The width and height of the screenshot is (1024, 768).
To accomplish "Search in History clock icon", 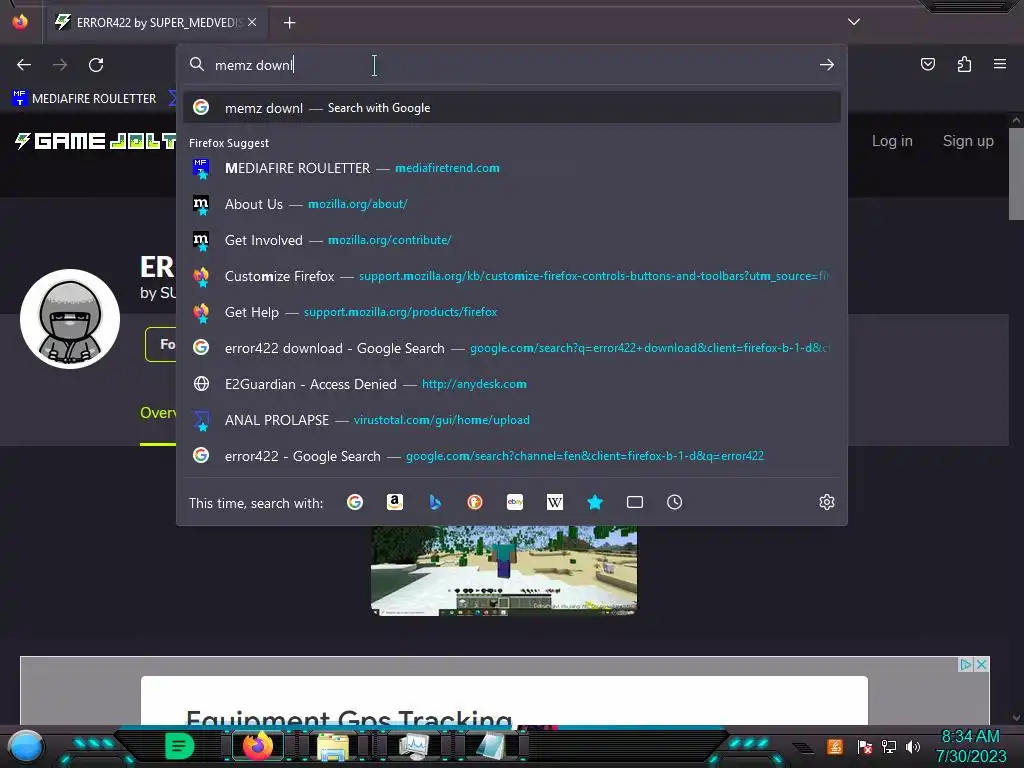I will [x=675, y=502].
